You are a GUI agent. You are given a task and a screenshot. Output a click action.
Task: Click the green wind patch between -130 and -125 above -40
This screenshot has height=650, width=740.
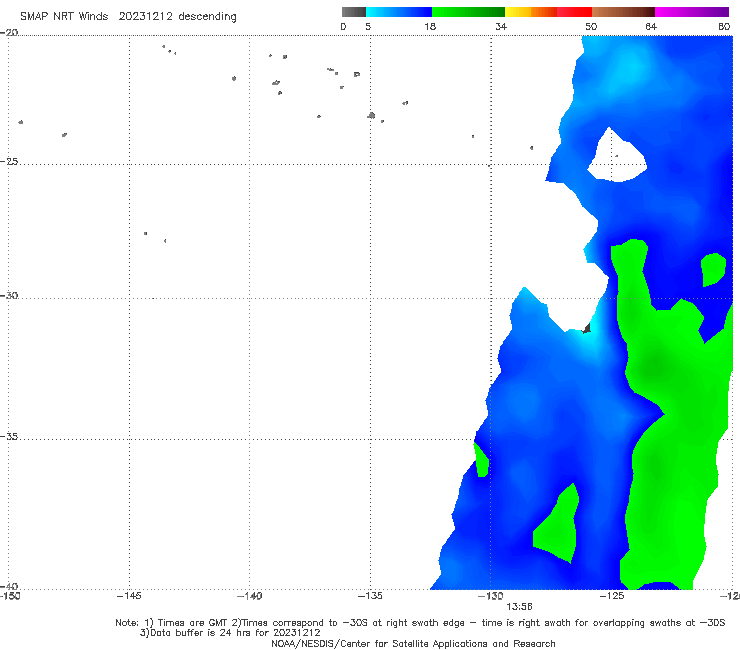pyautogui.click(x=557, y=526)
